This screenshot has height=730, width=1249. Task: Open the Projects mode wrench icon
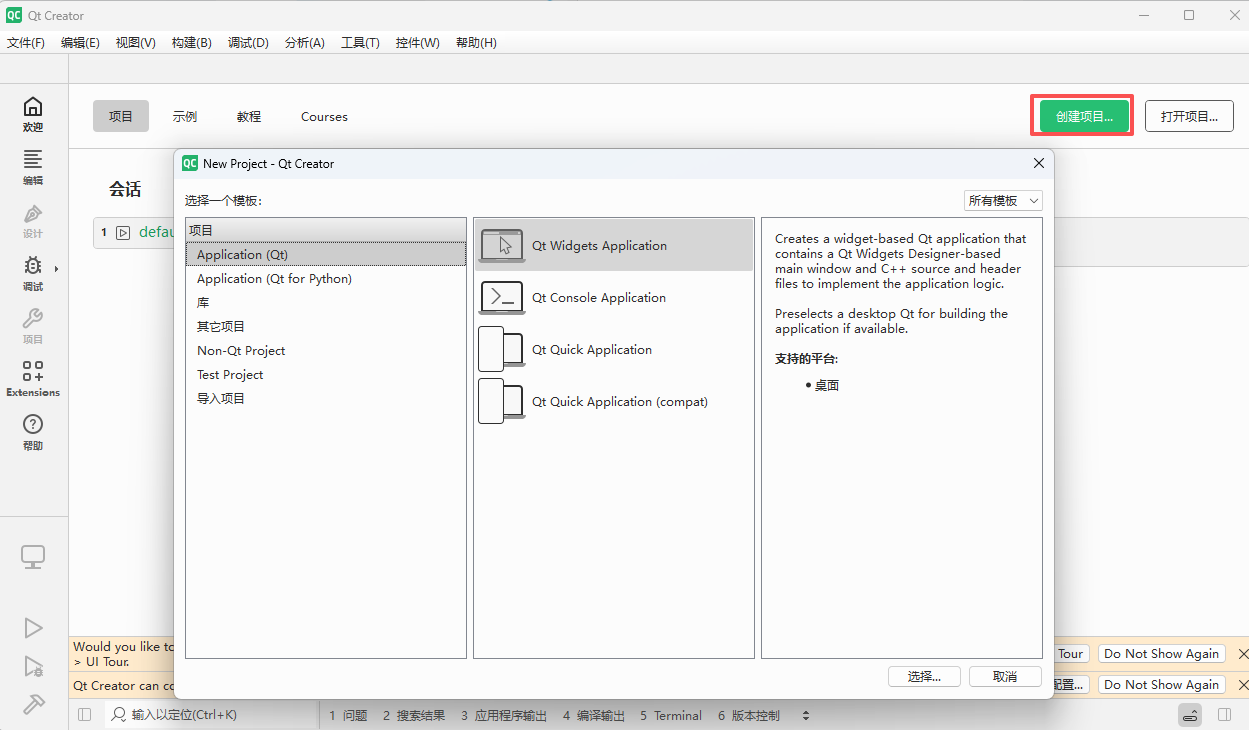pyautogui.click(x=33, y=319)
